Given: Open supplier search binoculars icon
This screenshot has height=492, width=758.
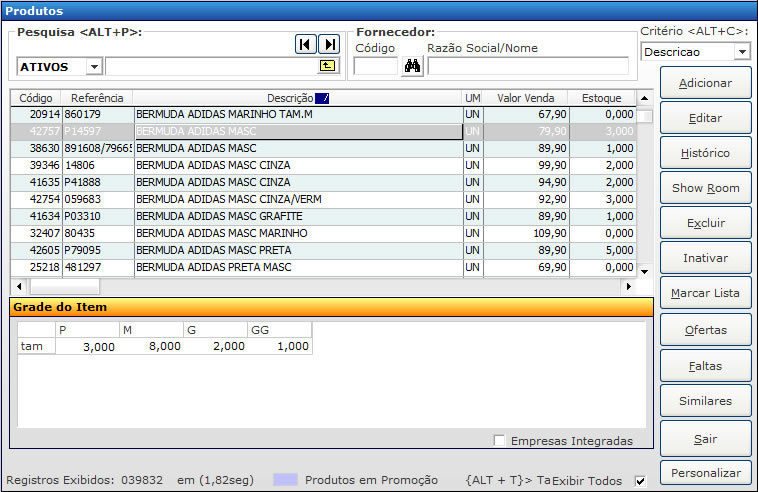Looking at the screenshot, I should (x=412, y=66).
